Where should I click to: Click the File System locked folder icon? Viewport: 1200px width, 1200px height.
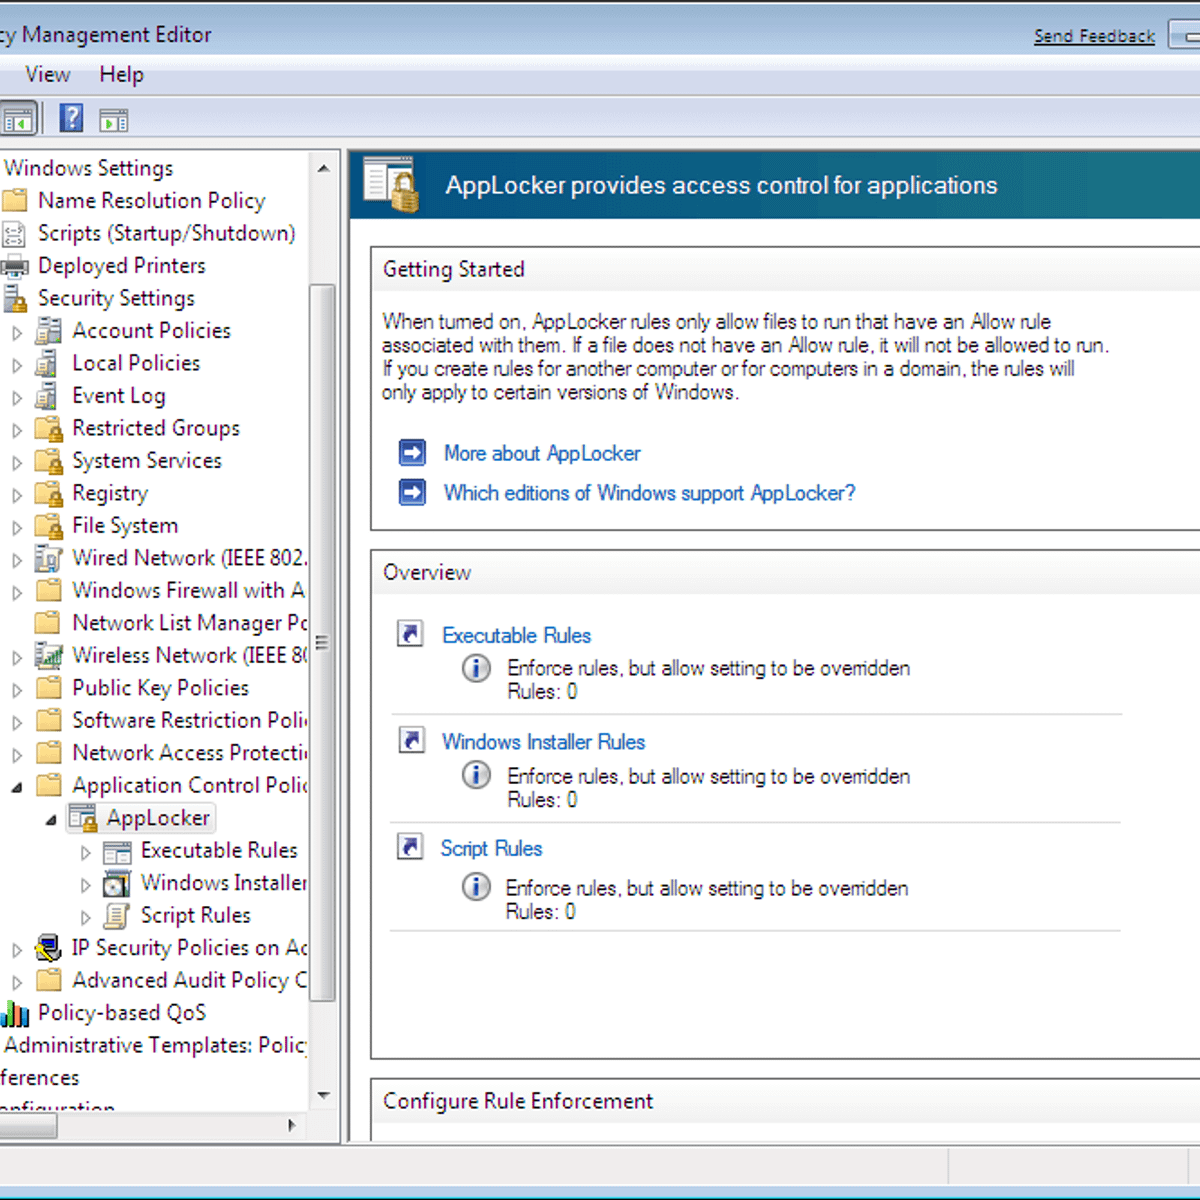[49, 526]
